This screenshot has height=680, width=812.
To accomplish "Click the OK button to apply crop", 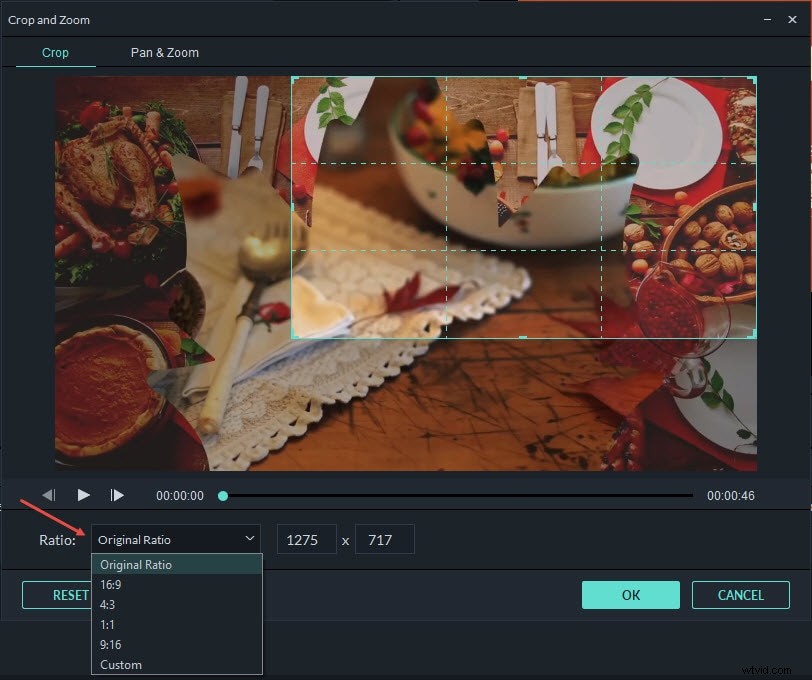I will click(x=630, y=594).
